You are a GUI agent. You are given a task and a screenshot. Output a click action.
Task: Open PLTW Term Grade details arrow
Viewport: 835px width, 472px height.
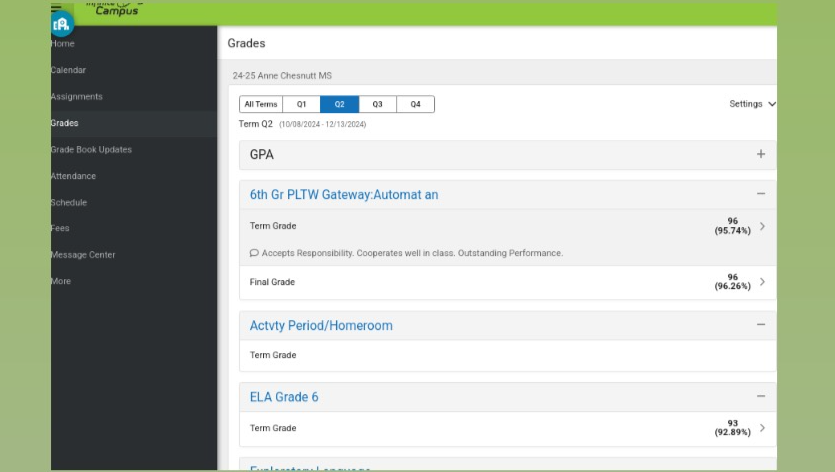(x=762, y=226)
